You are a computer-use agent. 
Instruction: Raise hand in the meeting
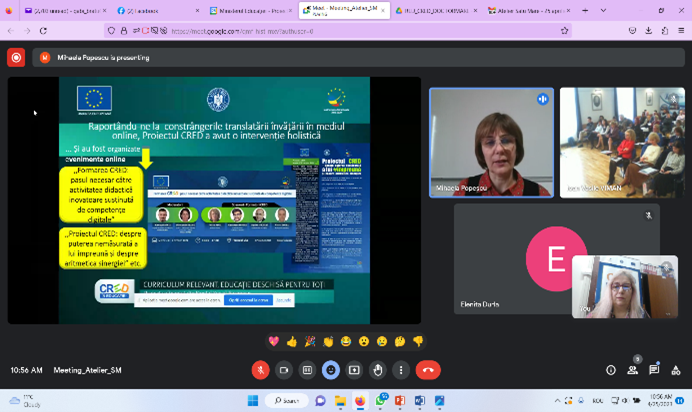click(x=378, y=370)
